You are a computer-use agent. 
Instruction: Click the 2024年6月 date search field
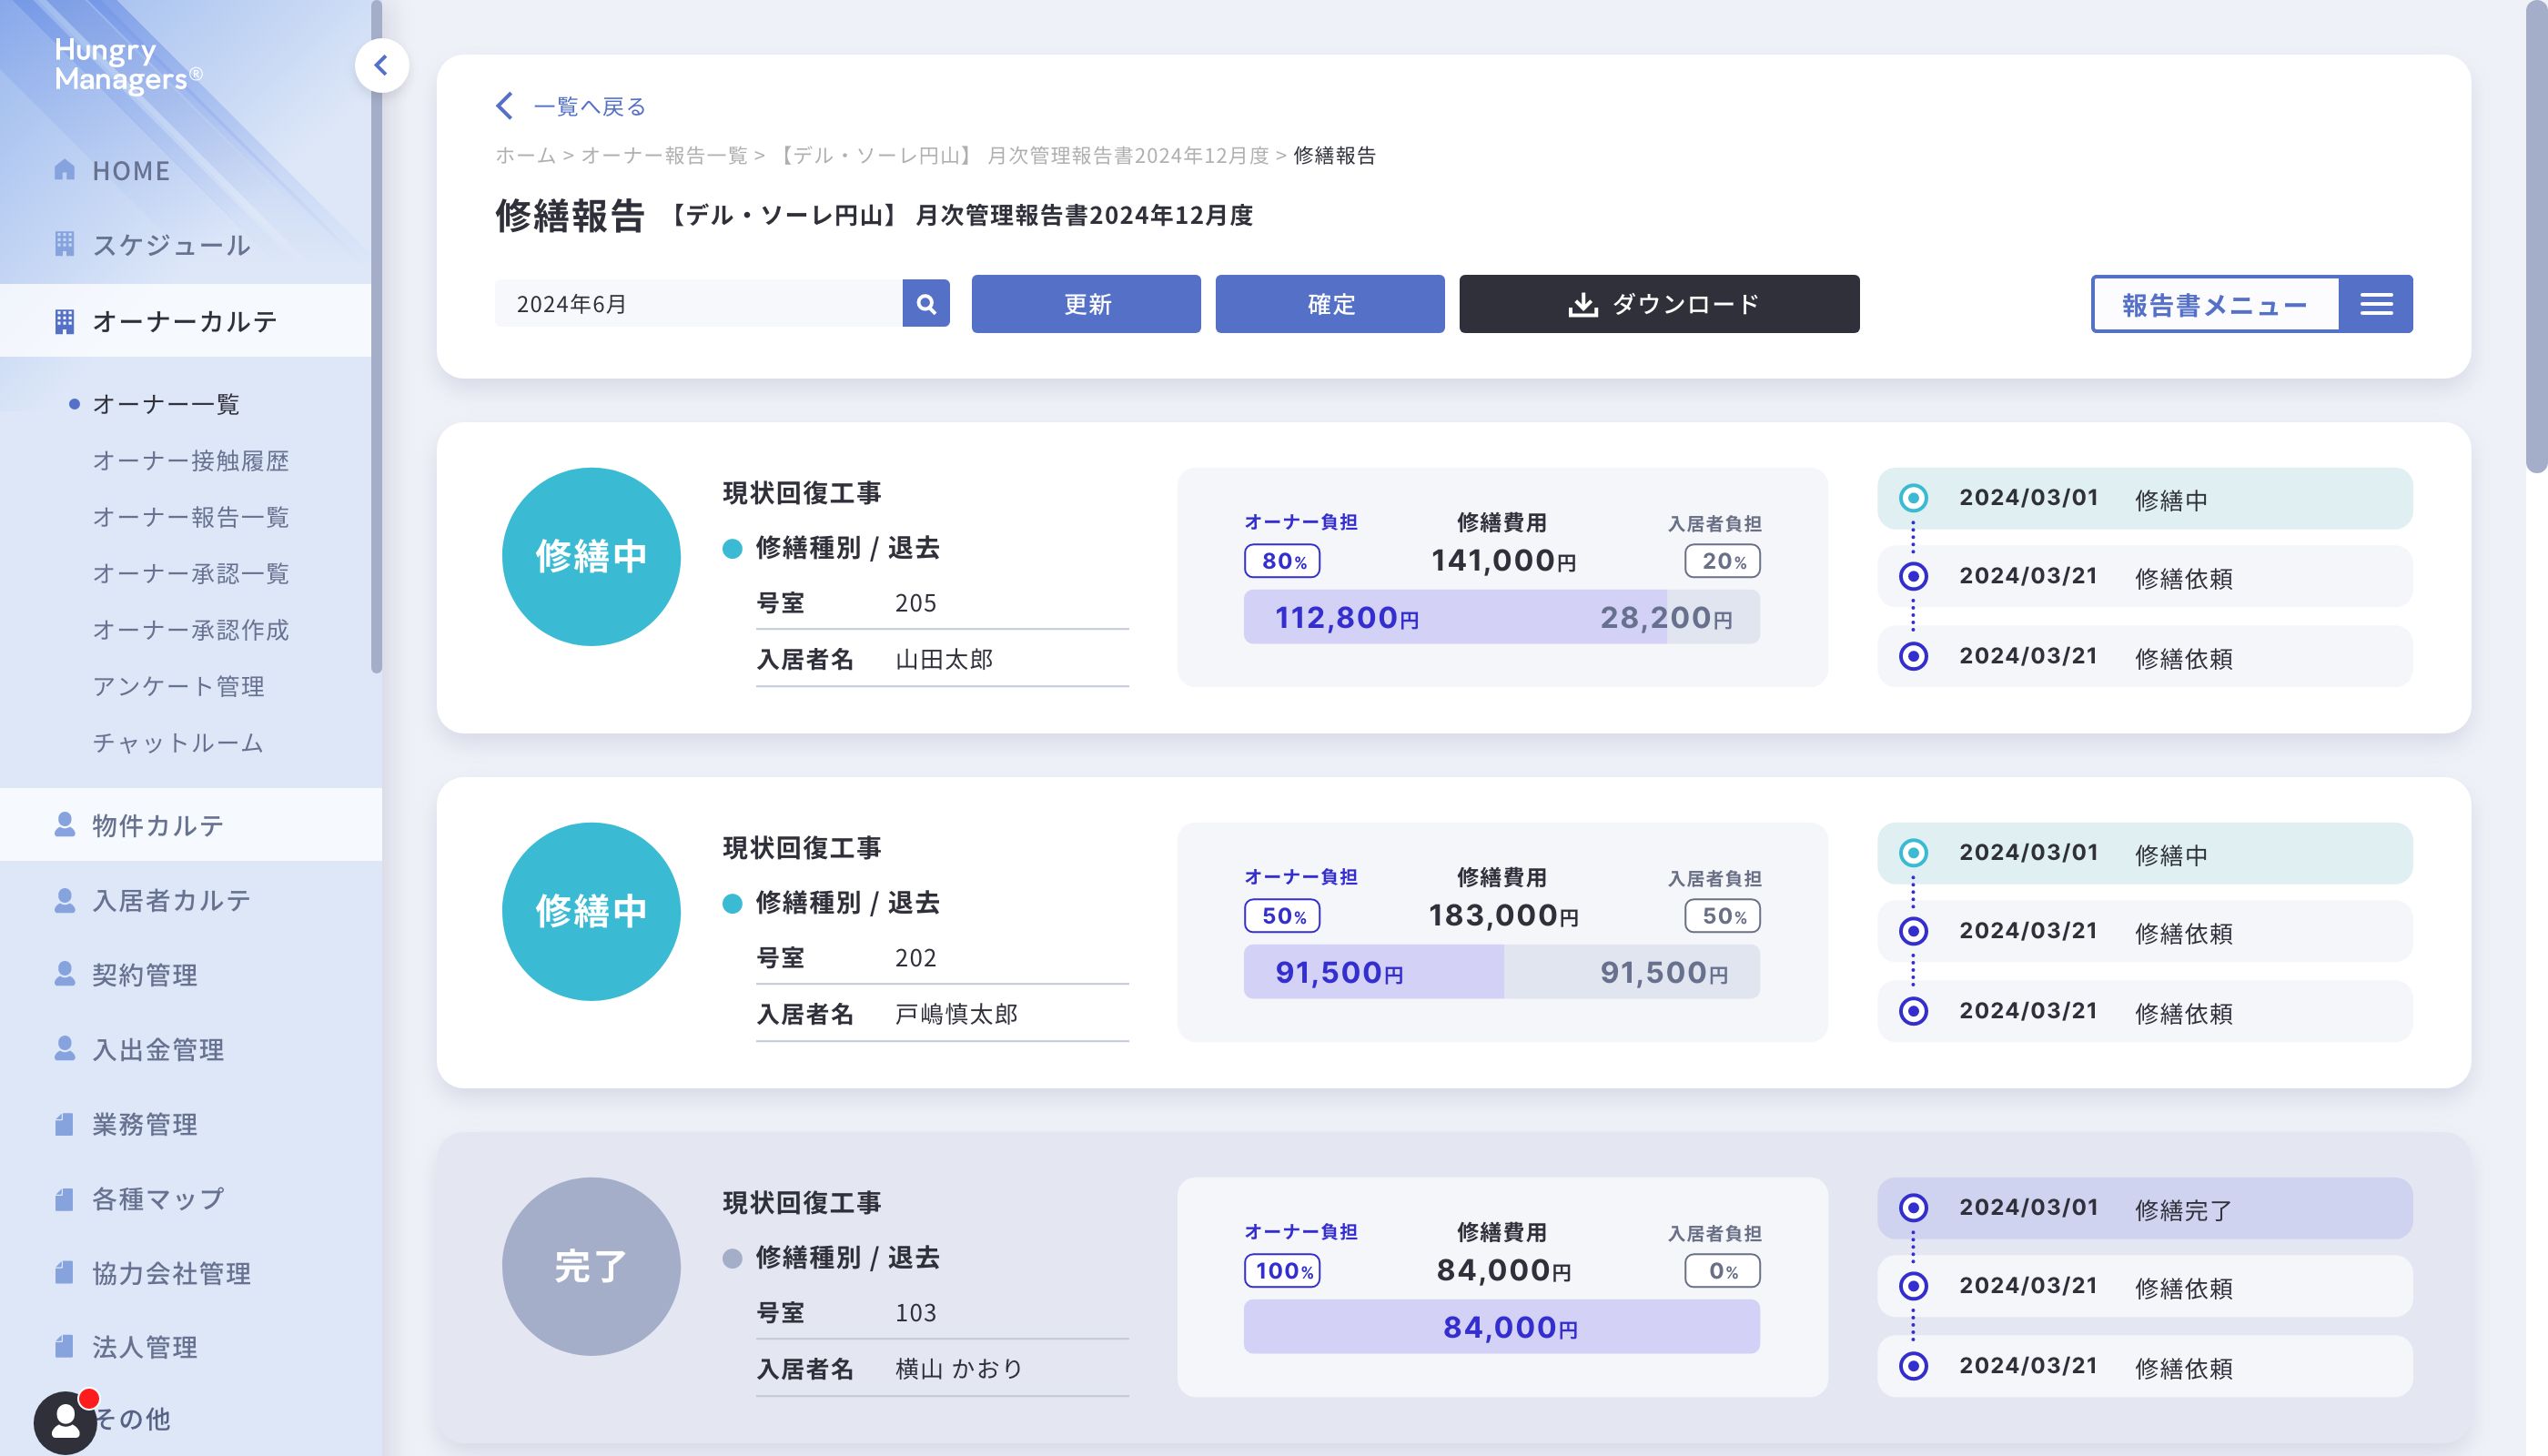pos(698,304)
